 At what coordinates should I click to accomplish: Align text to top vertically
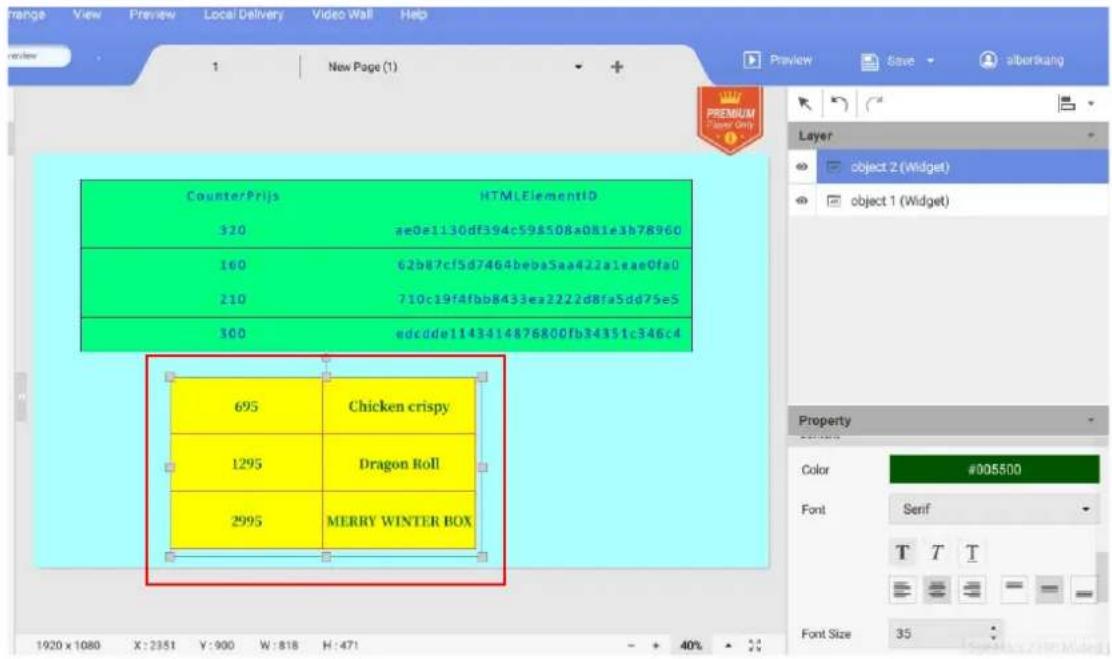1014,588
